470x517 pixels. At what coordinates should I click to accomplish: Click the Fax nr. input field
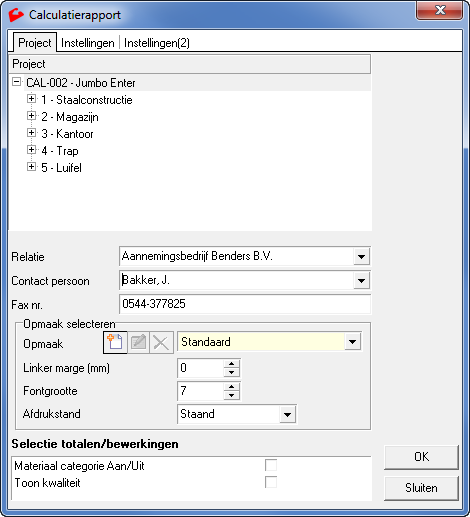[245, 304]
